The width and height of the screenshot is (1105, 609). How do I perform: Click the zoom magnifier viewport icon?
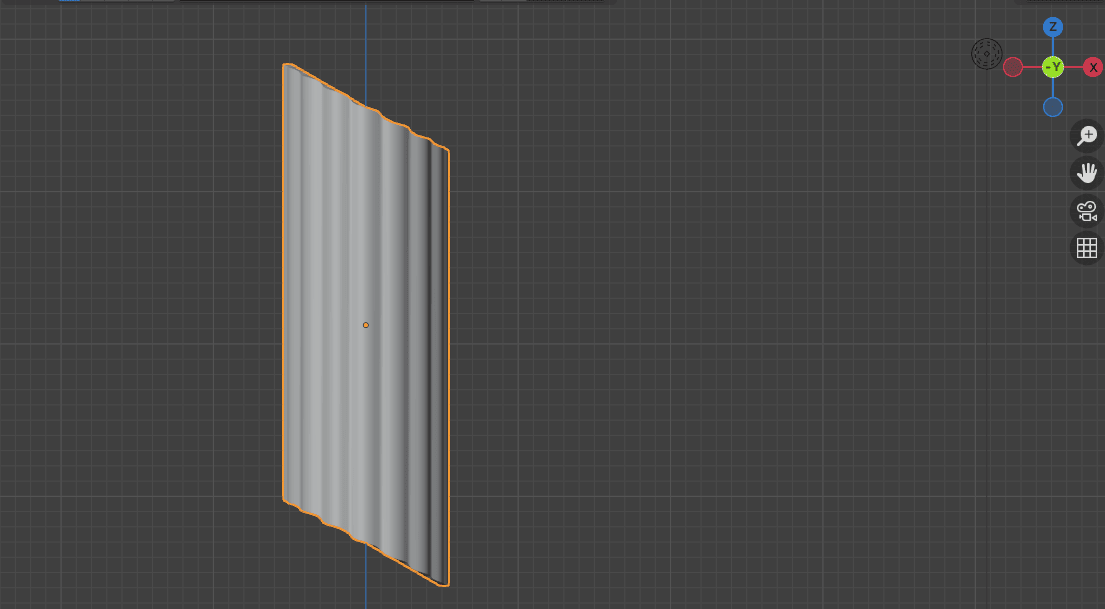tap(1086, 135)
